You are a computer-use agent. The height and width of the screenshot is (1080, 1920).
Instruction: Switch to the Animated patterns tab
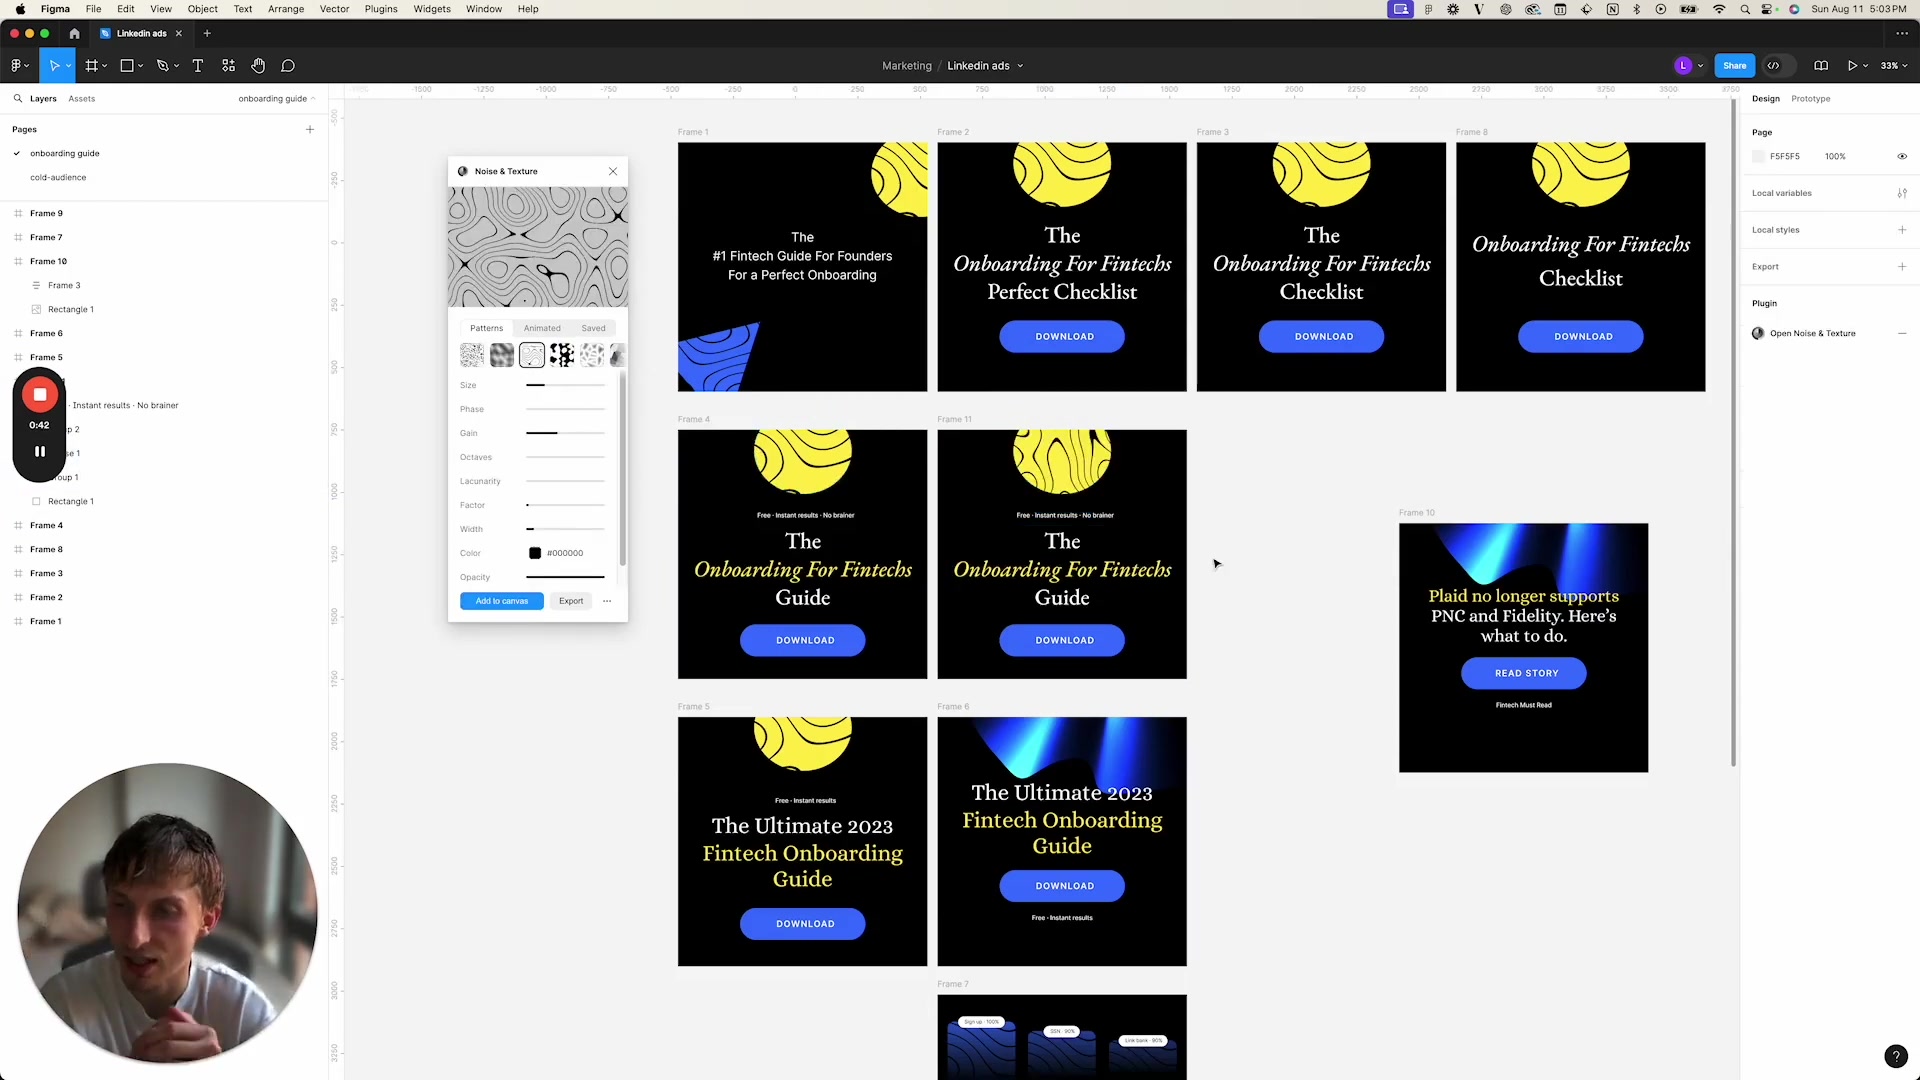542,328
